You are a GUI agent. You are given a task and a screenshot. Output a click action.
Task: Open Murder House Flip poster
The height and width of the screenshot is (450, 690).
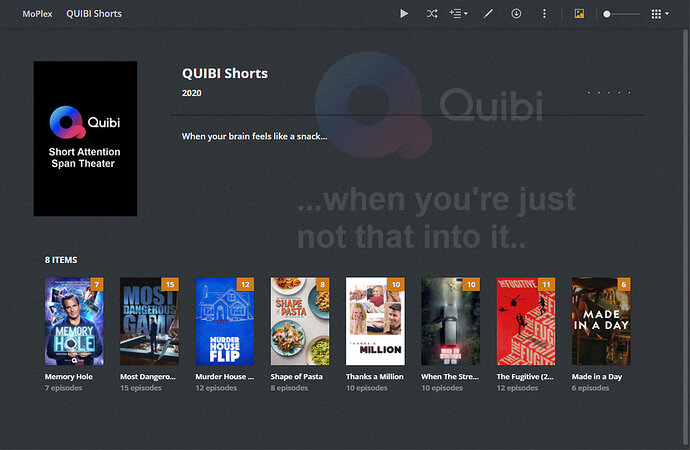point(225,321)
